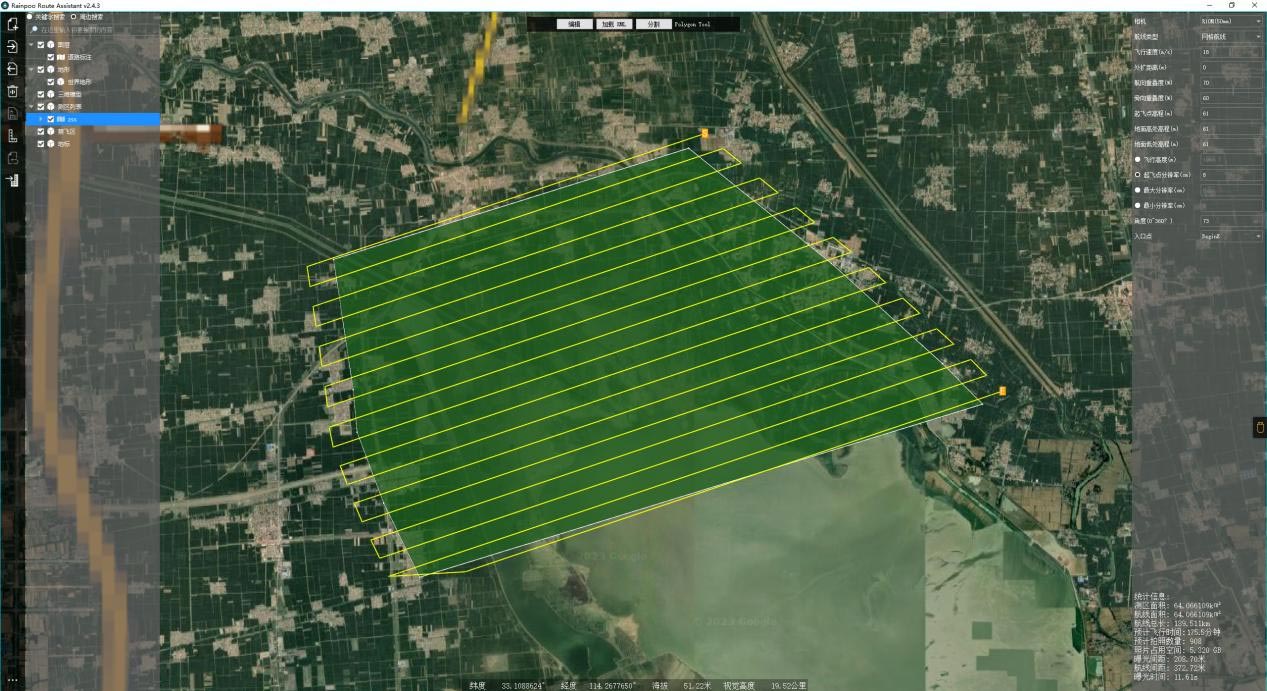Click the 外扩范围(m) value field
Screen dimensions: 1267x691
pos(1231,67)
